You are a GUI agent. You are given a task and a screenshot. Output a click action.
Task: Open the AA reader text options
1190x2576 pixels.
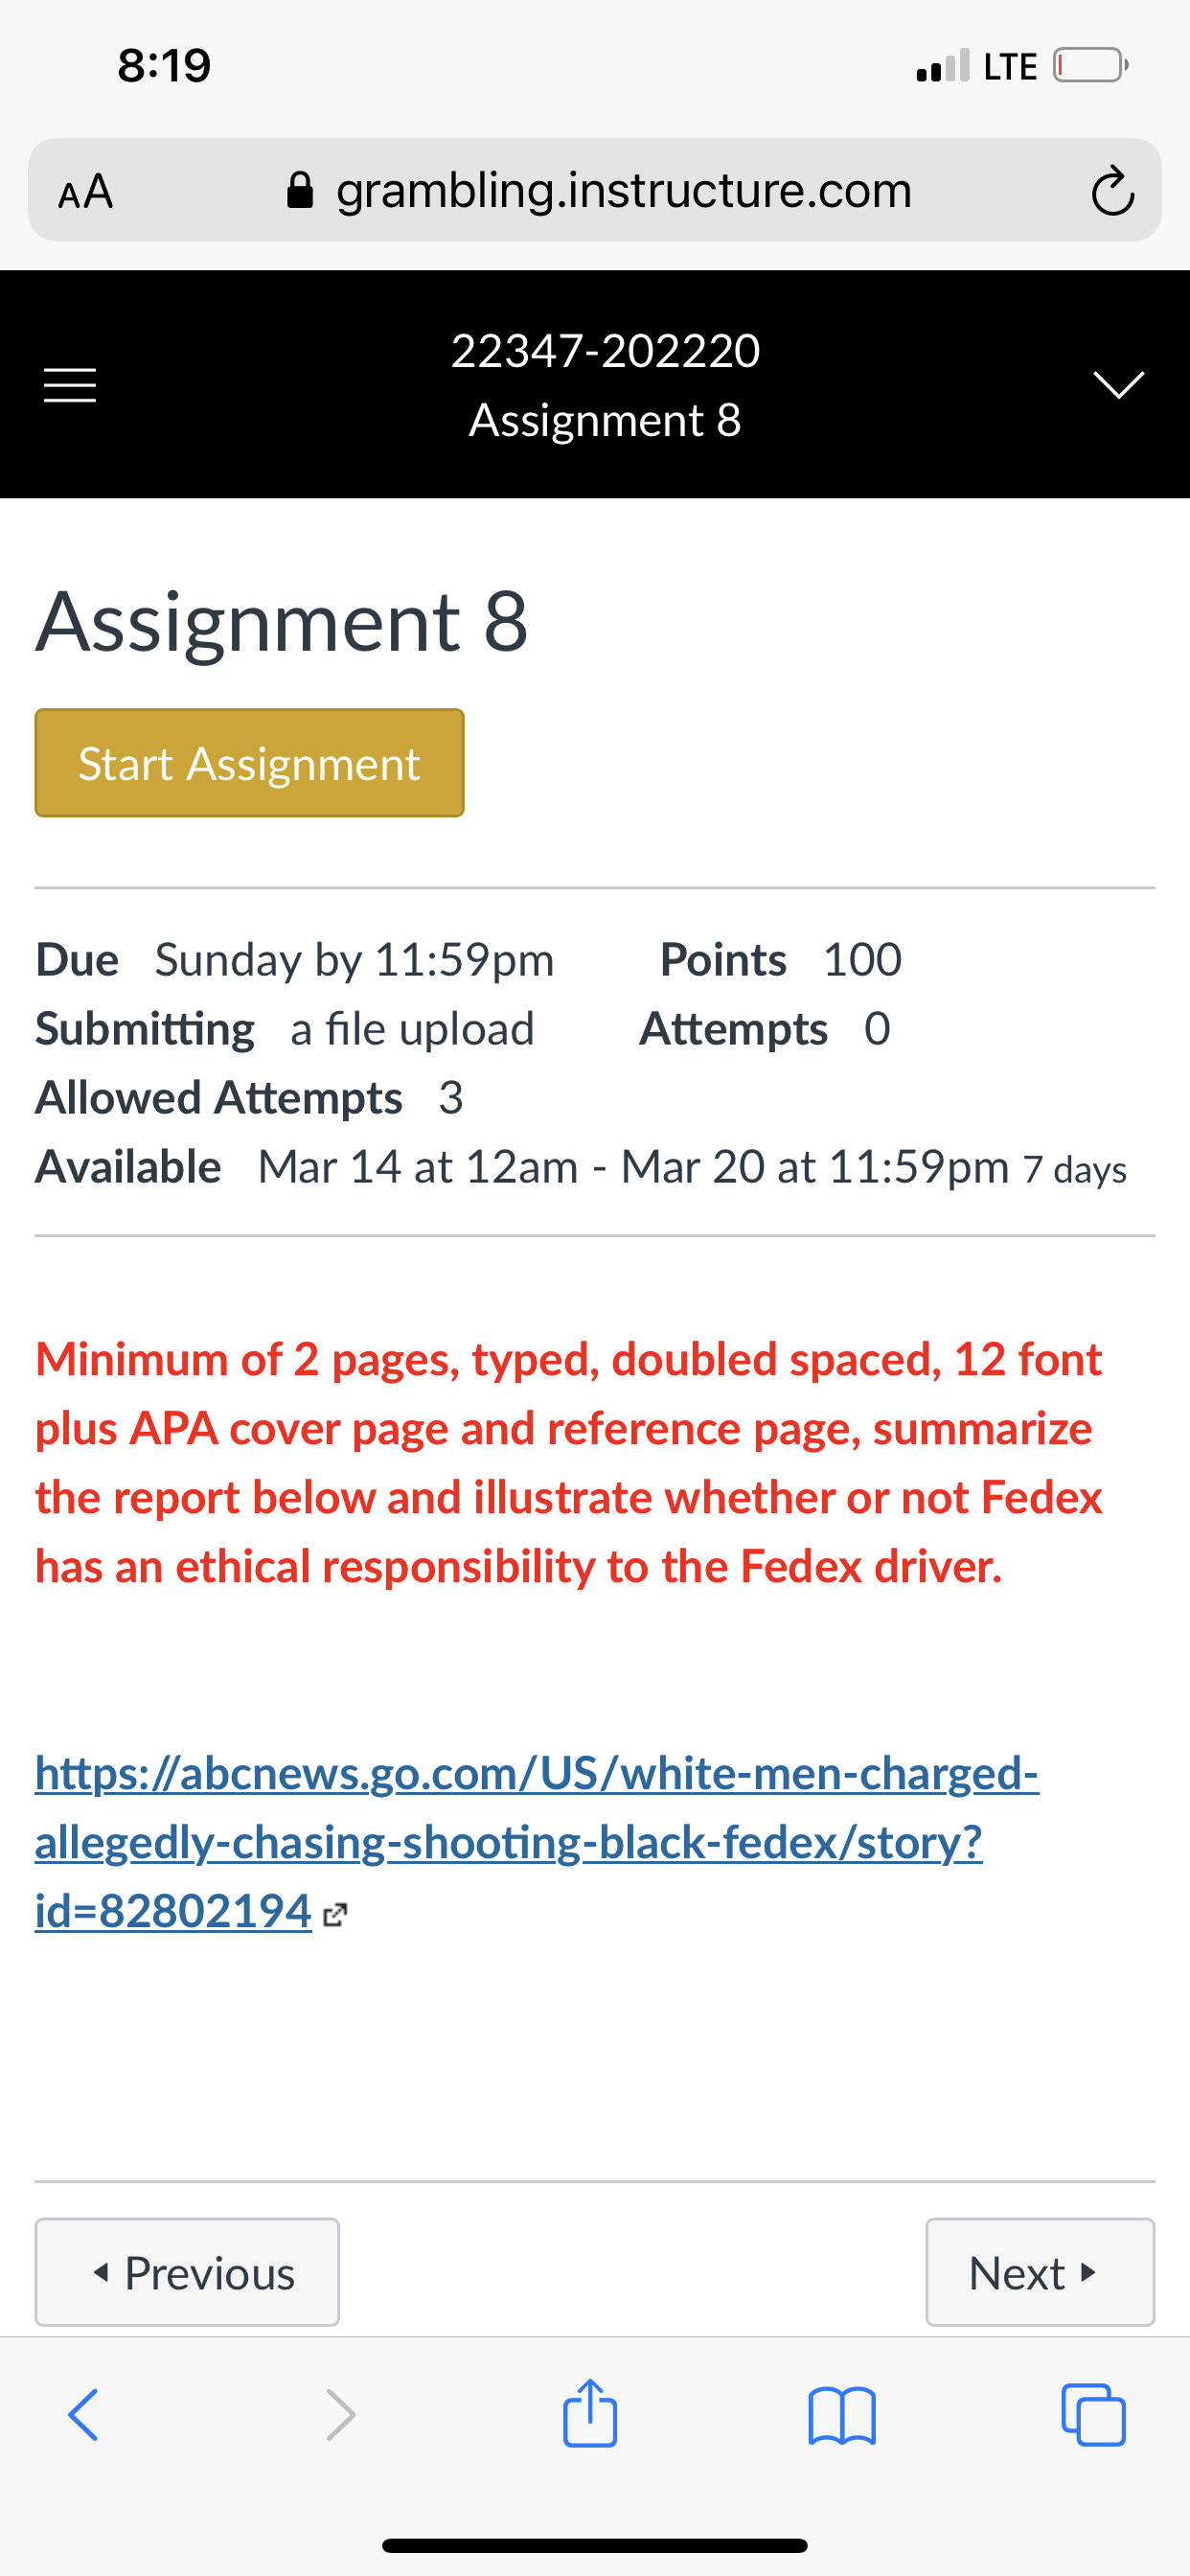pyautogui.click(x=86, y=191)
